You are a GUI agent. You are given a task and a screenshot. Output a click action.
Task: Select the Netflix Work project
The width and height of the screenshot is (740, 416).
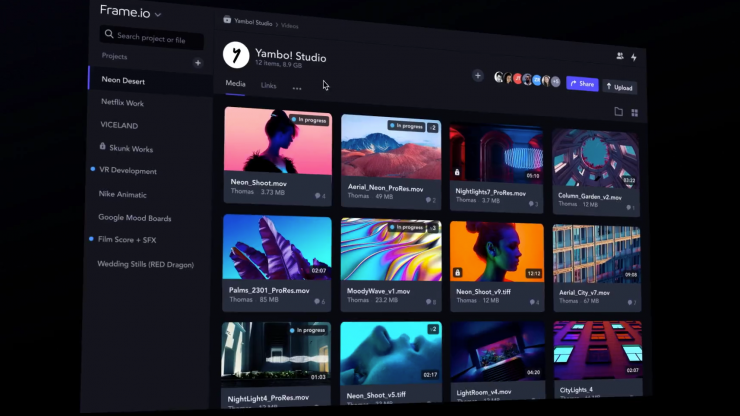click(122, 102)
